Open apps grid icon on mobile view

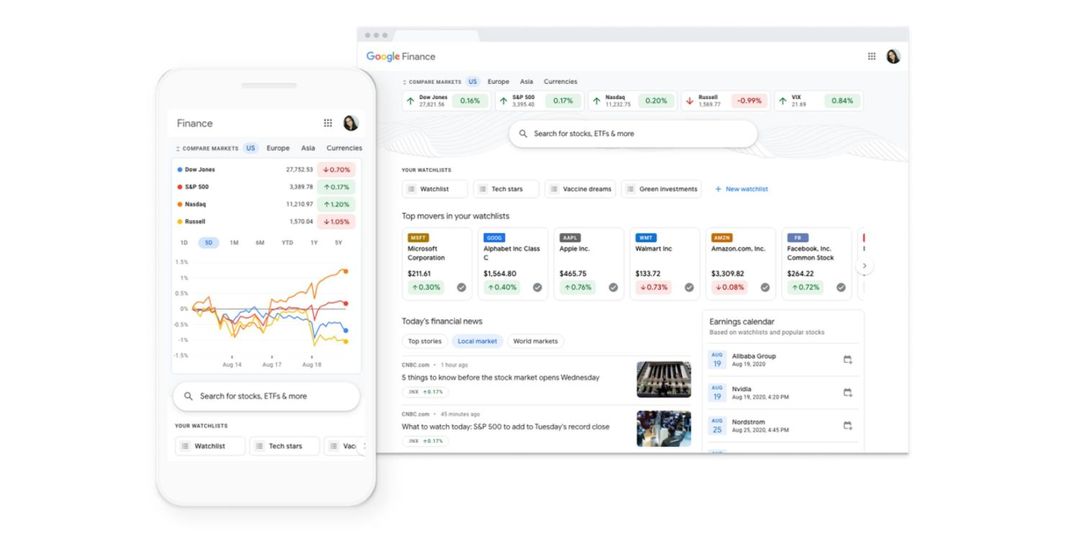click(327, 123)
